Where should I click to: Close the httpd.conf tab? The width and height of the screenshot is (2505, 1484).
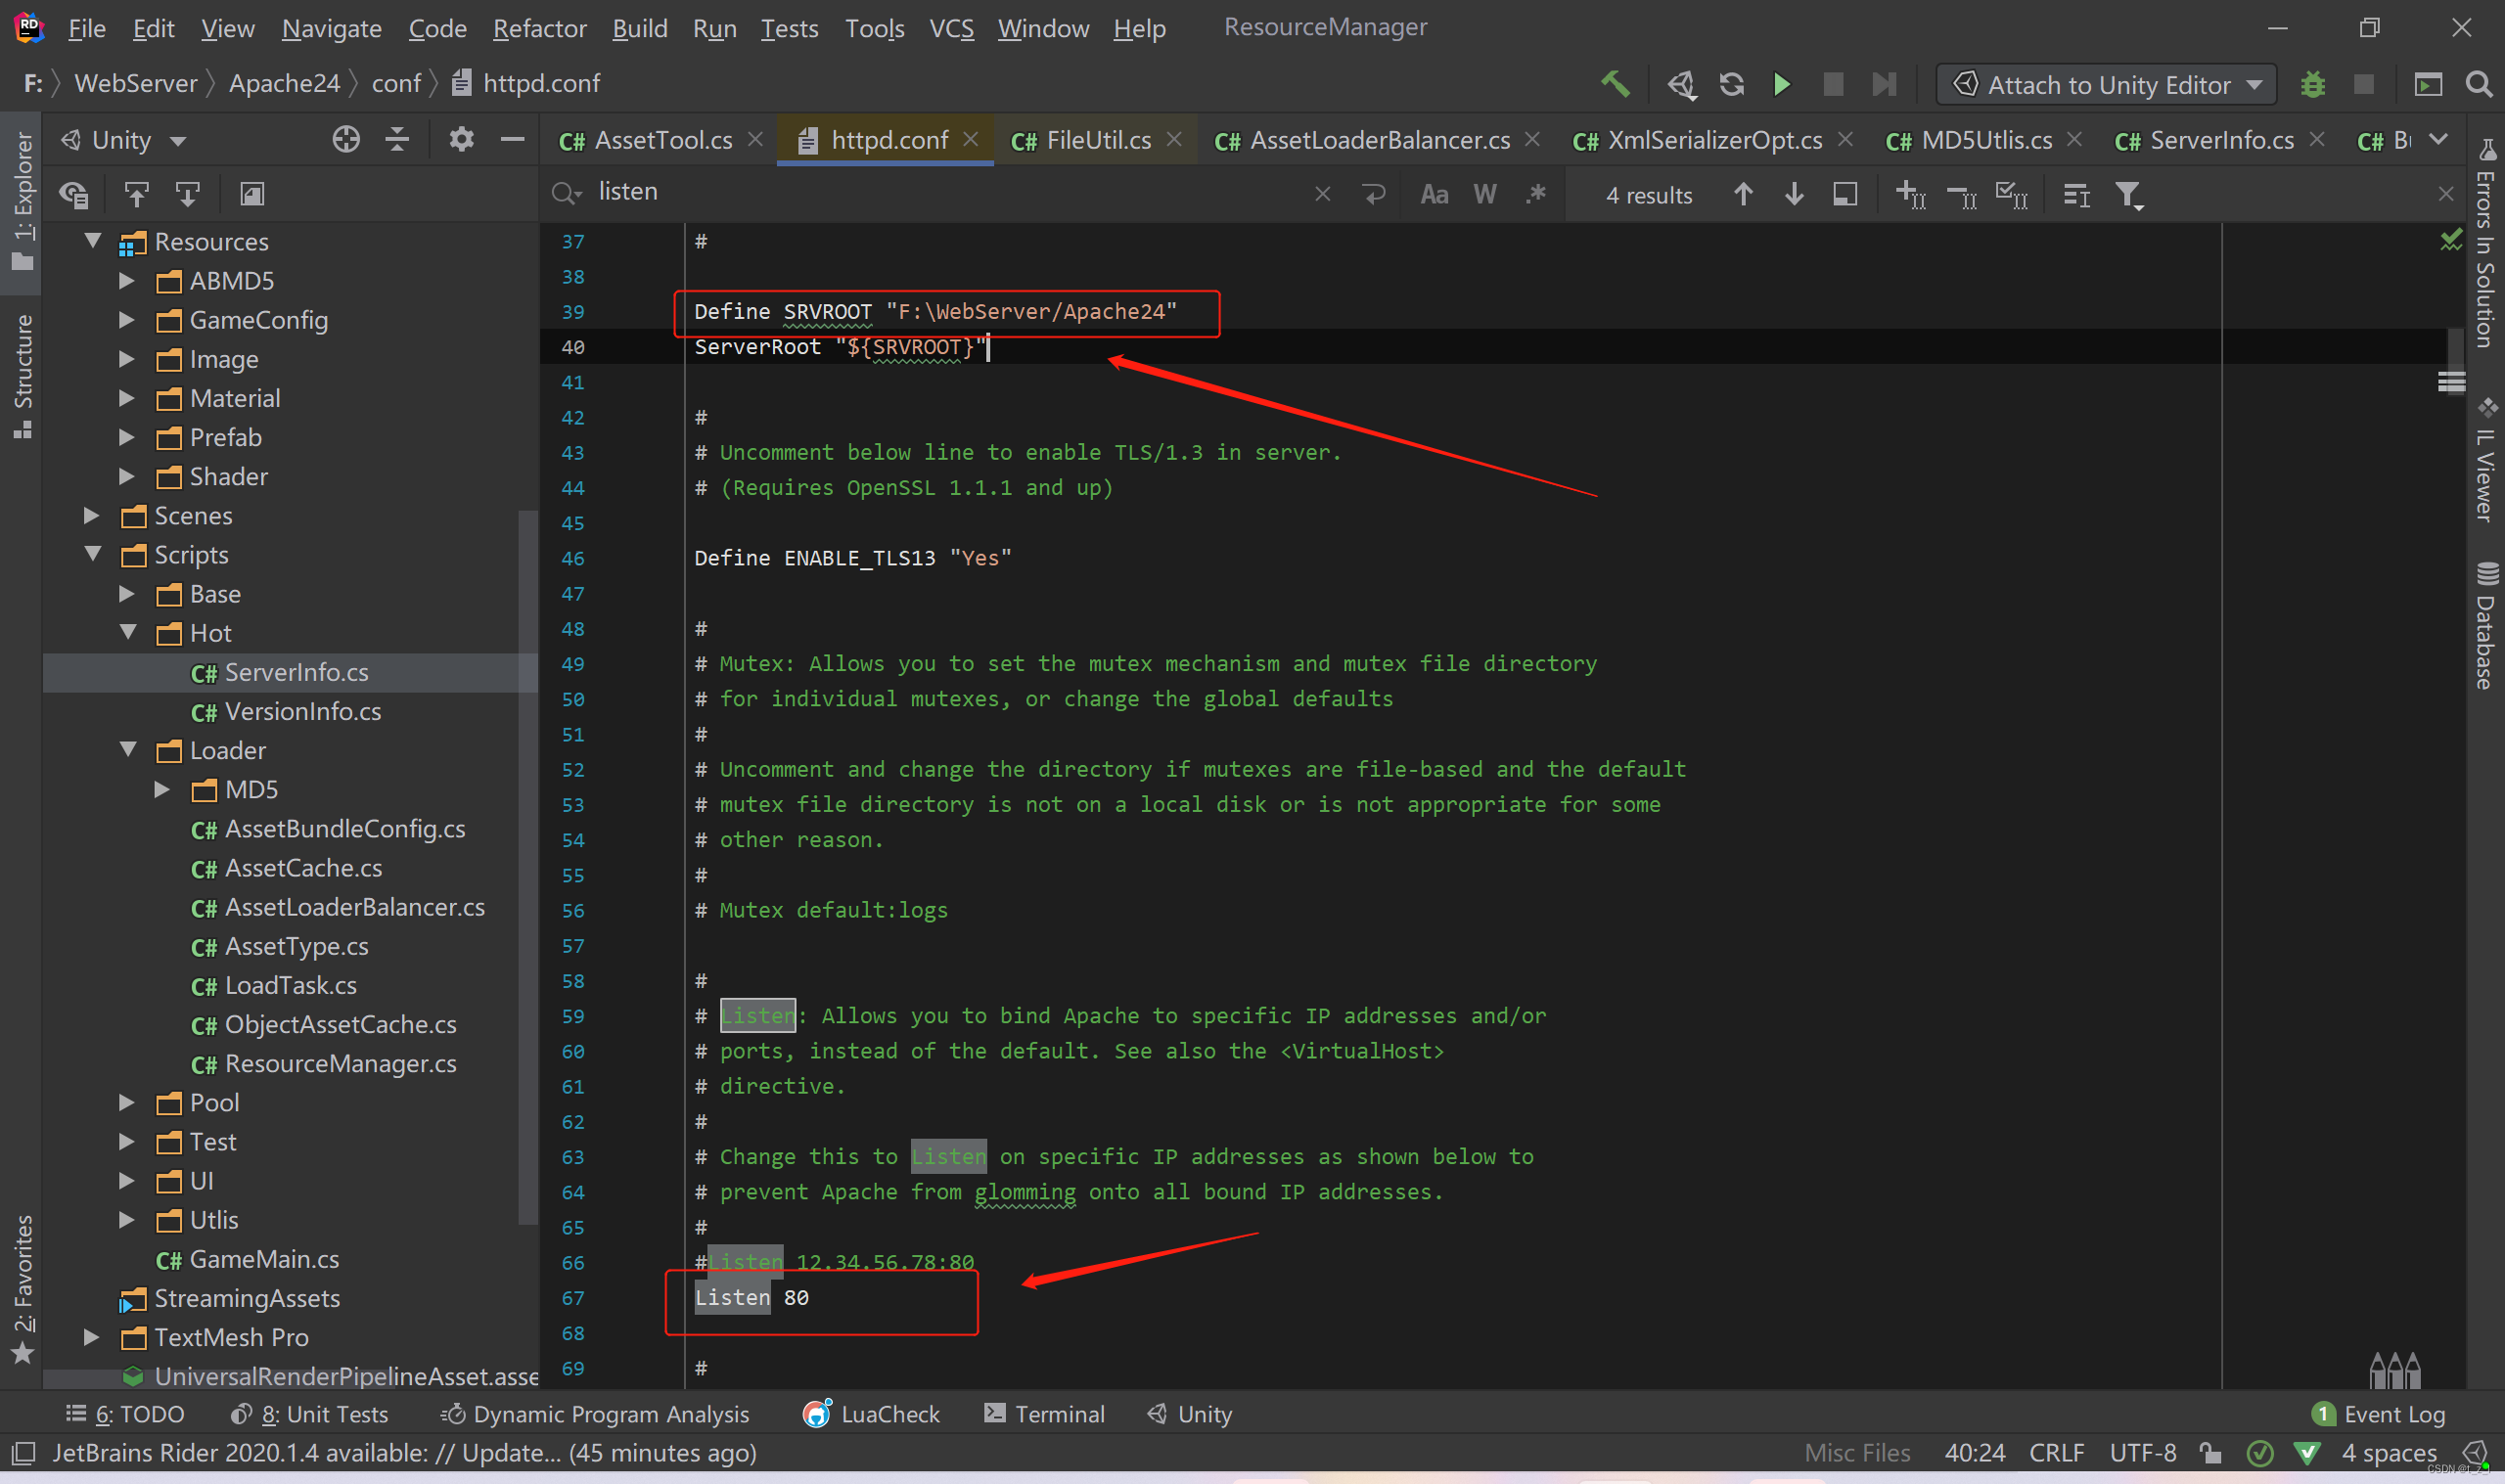970,139
